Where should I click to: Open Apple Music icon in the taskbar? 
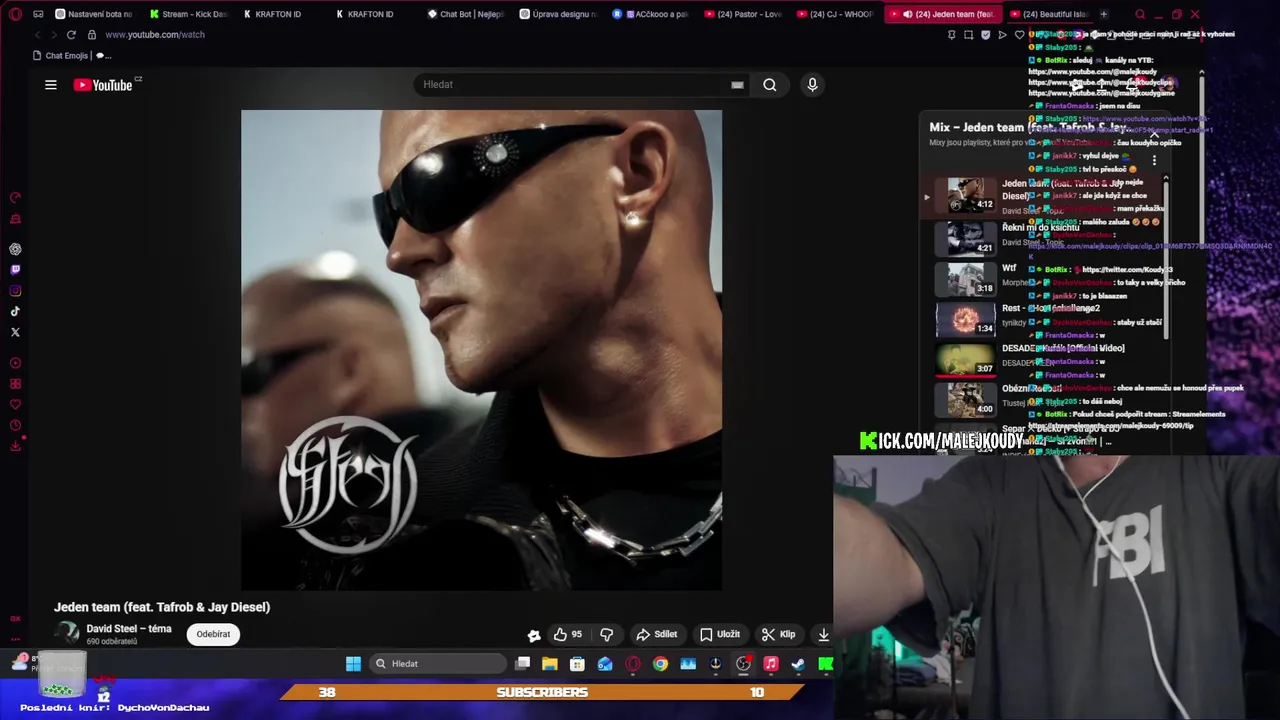[x=771, y=664]
